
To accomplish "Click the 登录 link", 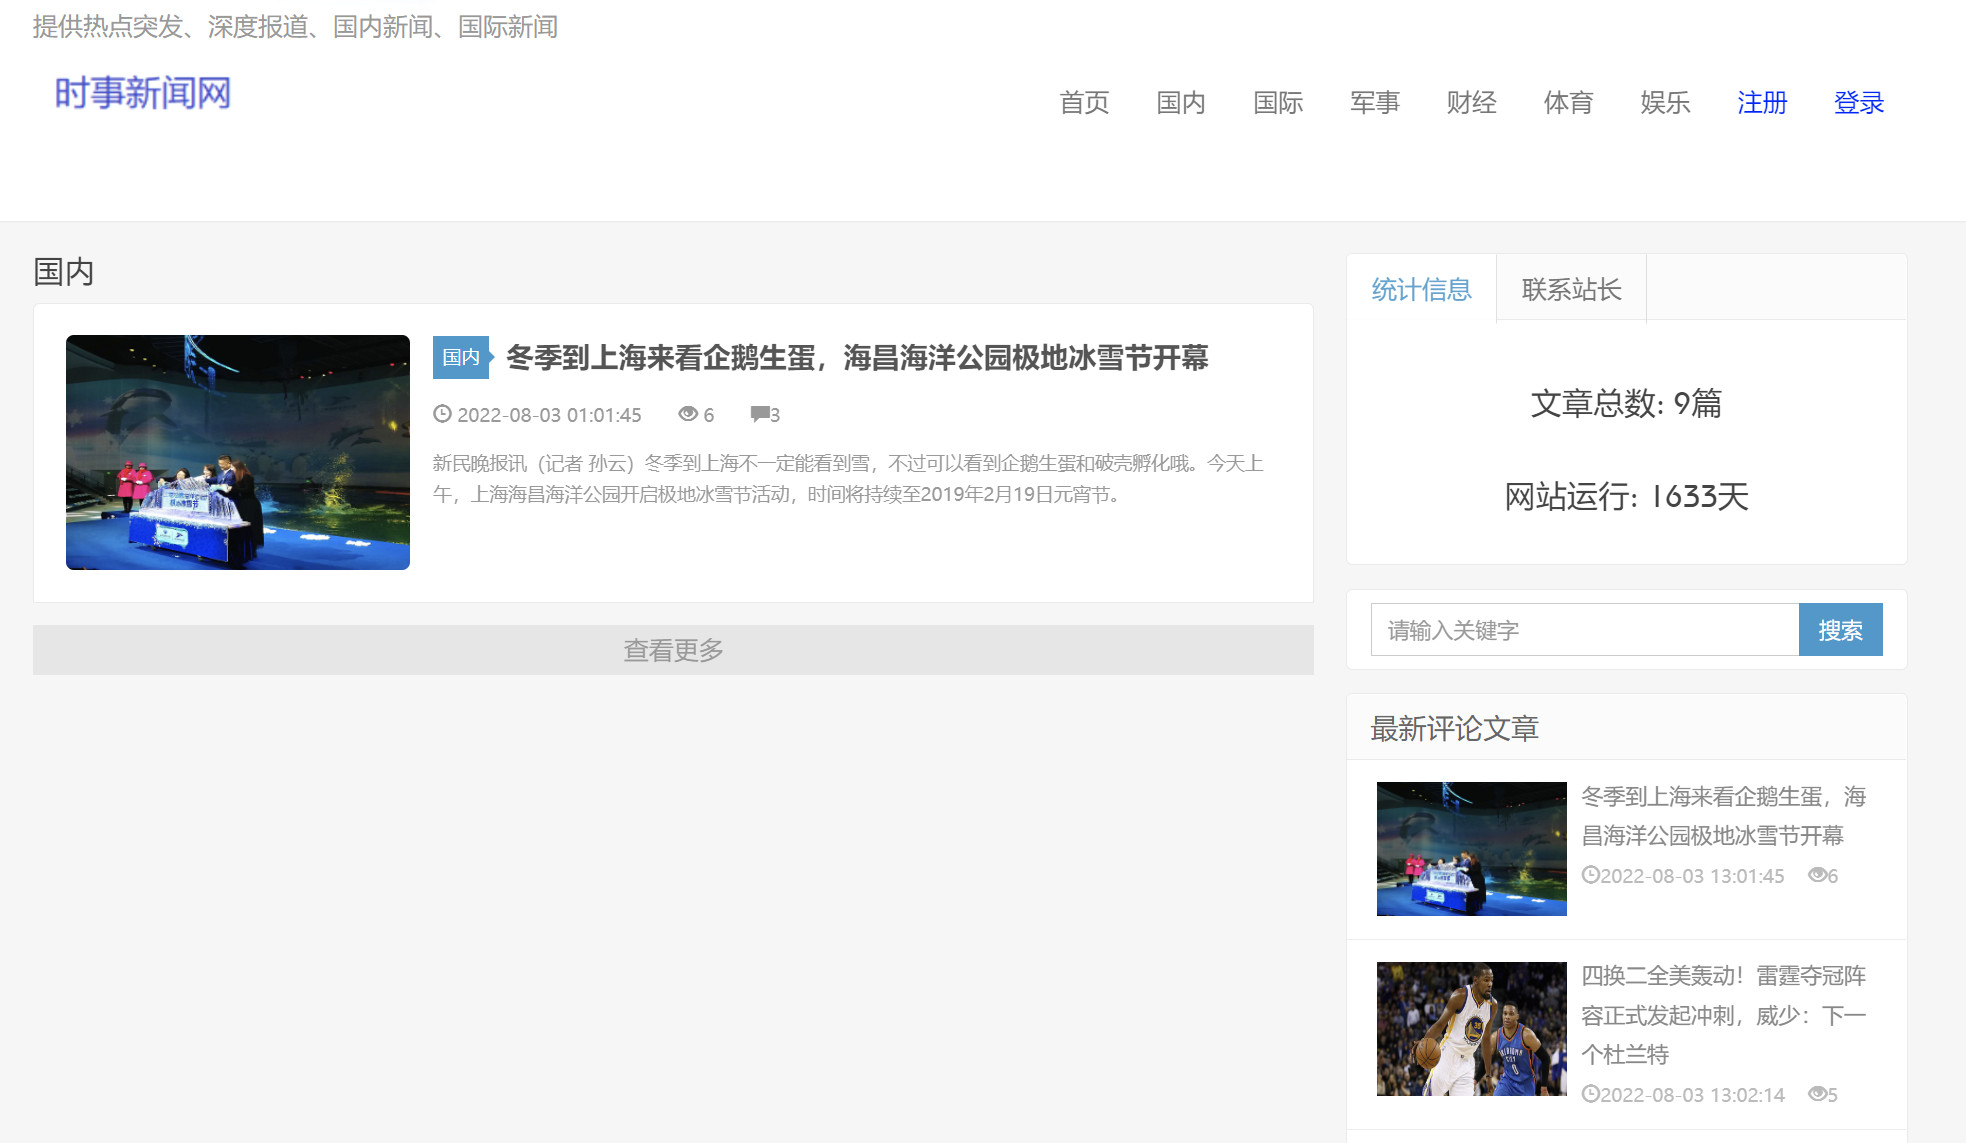I will [1859, 102].
